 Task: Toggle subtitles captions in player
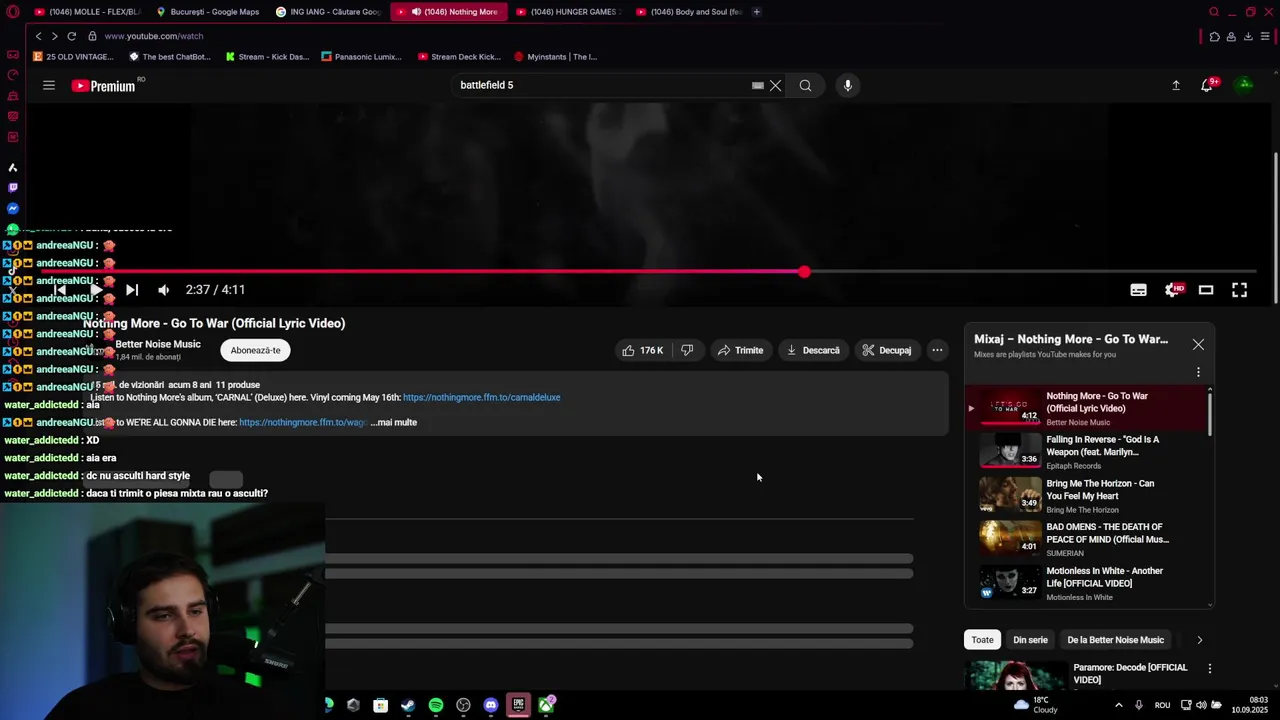[x=1138, y=290]
